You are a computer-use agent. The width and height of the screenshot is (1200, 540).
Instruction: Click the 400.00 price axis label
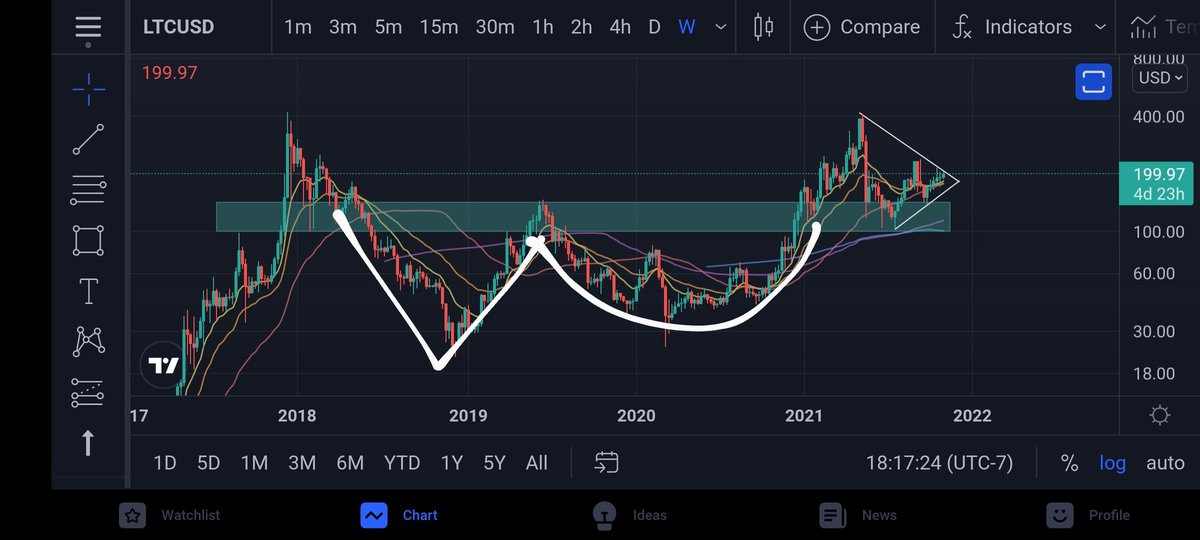point(1158,117)
